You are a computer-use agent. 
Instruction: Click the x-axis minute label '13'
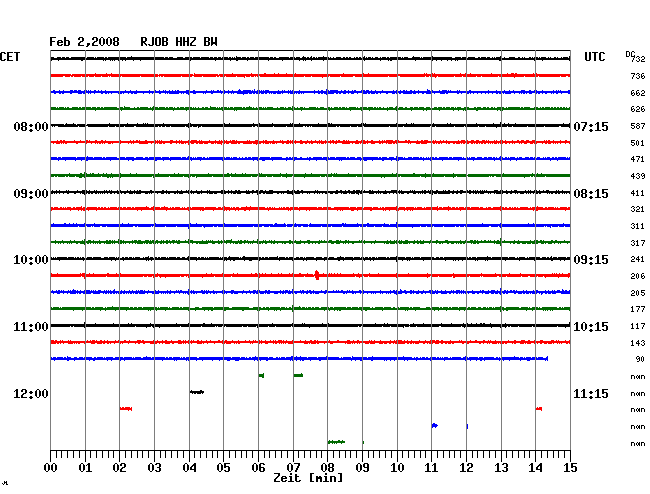coord(501,468)
